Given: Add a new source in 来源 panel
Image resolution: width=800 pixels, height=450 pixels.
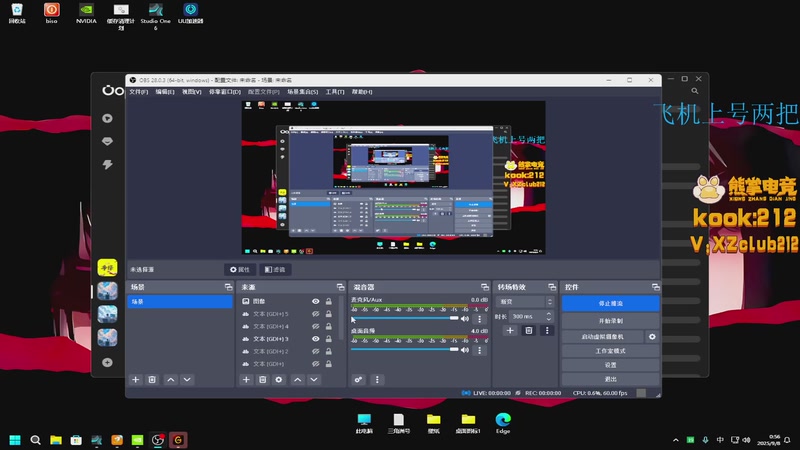Looking at the screenshot, I should (246, 380).
